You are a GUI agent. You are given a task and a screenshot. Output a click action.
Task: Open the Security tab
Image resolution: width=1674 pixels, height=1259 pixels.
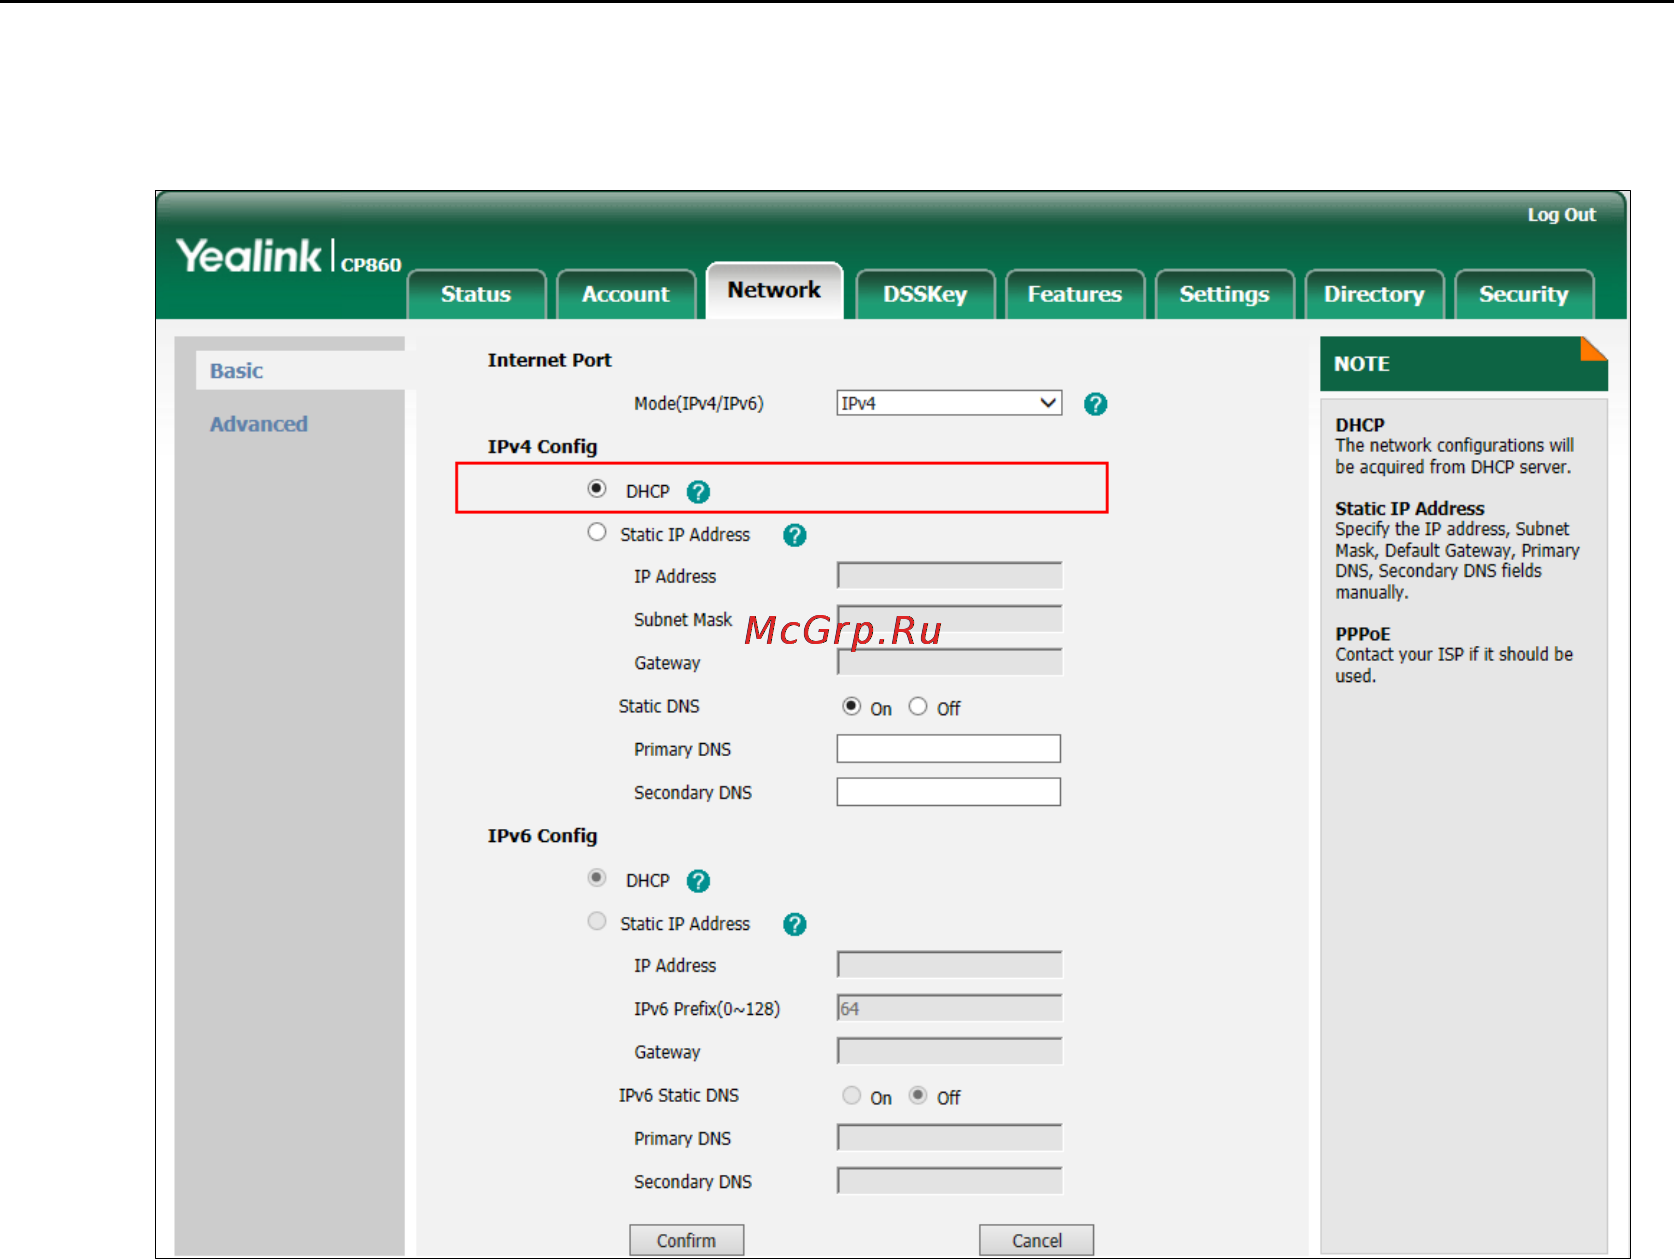1524,294
